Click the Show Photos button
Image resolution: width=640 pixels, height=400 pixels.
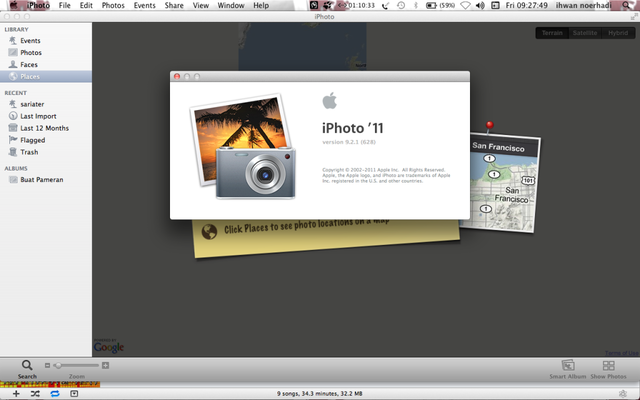coord(608,369)
